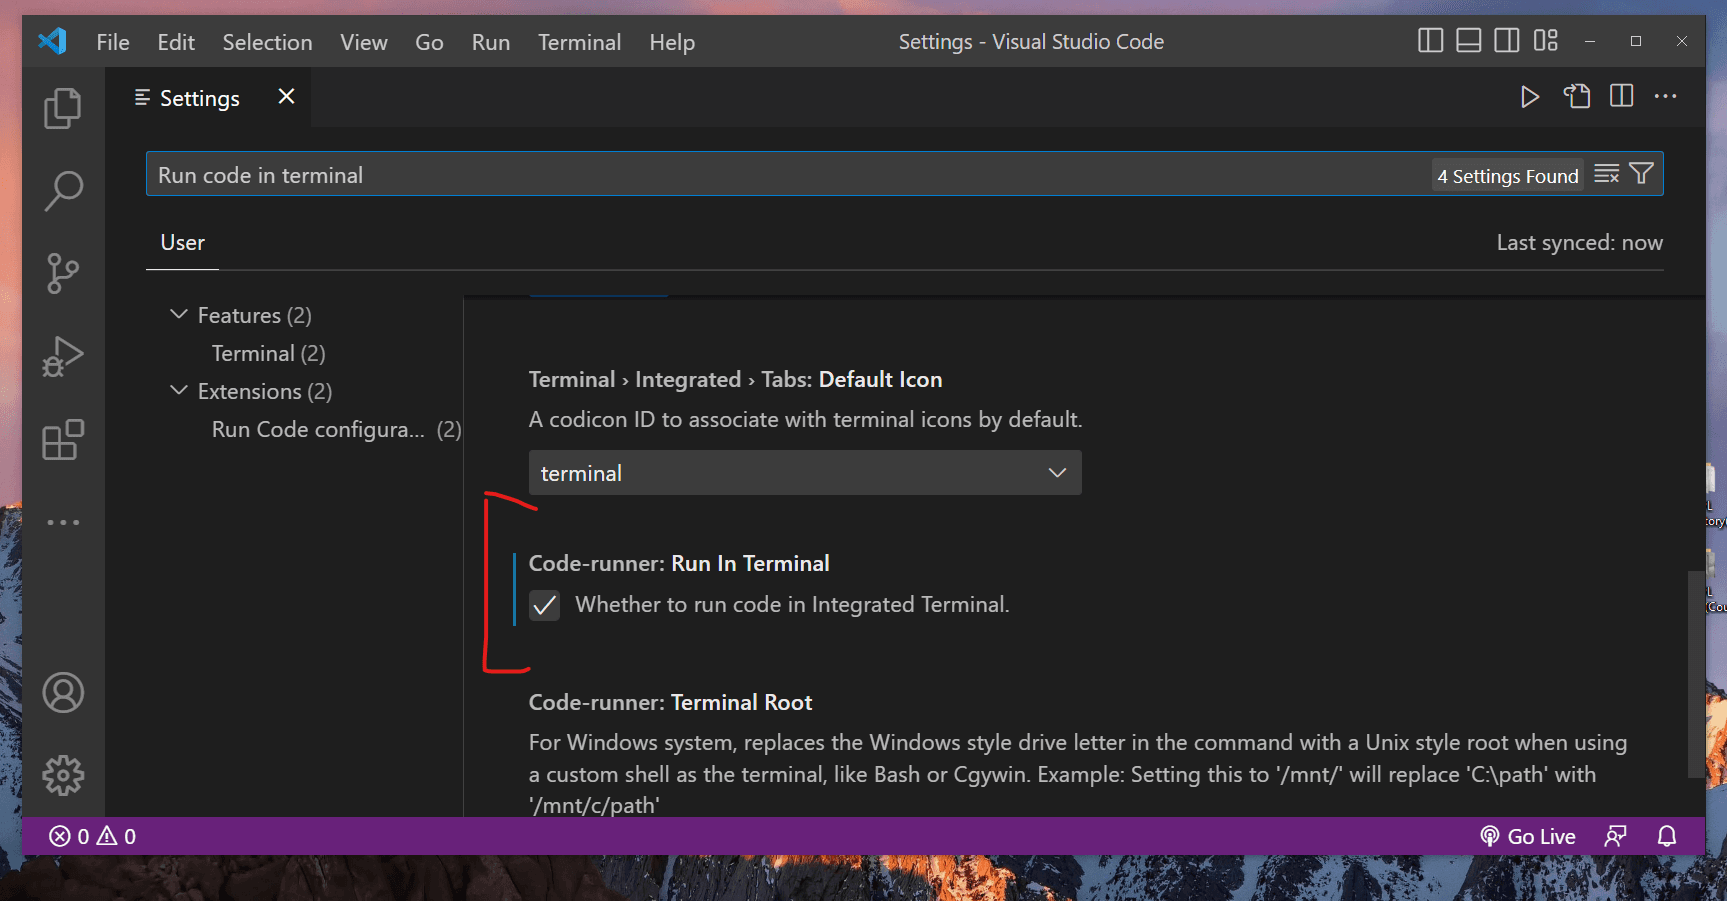Screen dimensions: 1727x901
Task: Open the settings filter funnel
Action: click(x=1642, y=174)
